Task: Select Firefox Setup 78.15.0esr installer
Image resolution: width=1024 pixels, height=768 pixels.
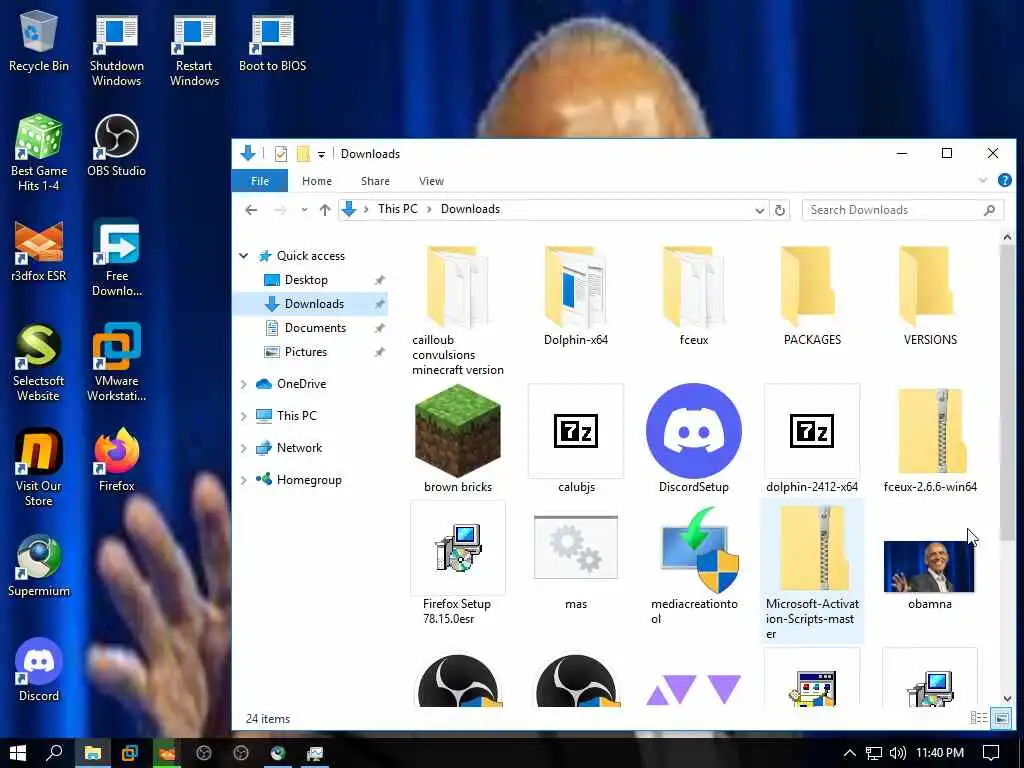Action: coord(457,564)
